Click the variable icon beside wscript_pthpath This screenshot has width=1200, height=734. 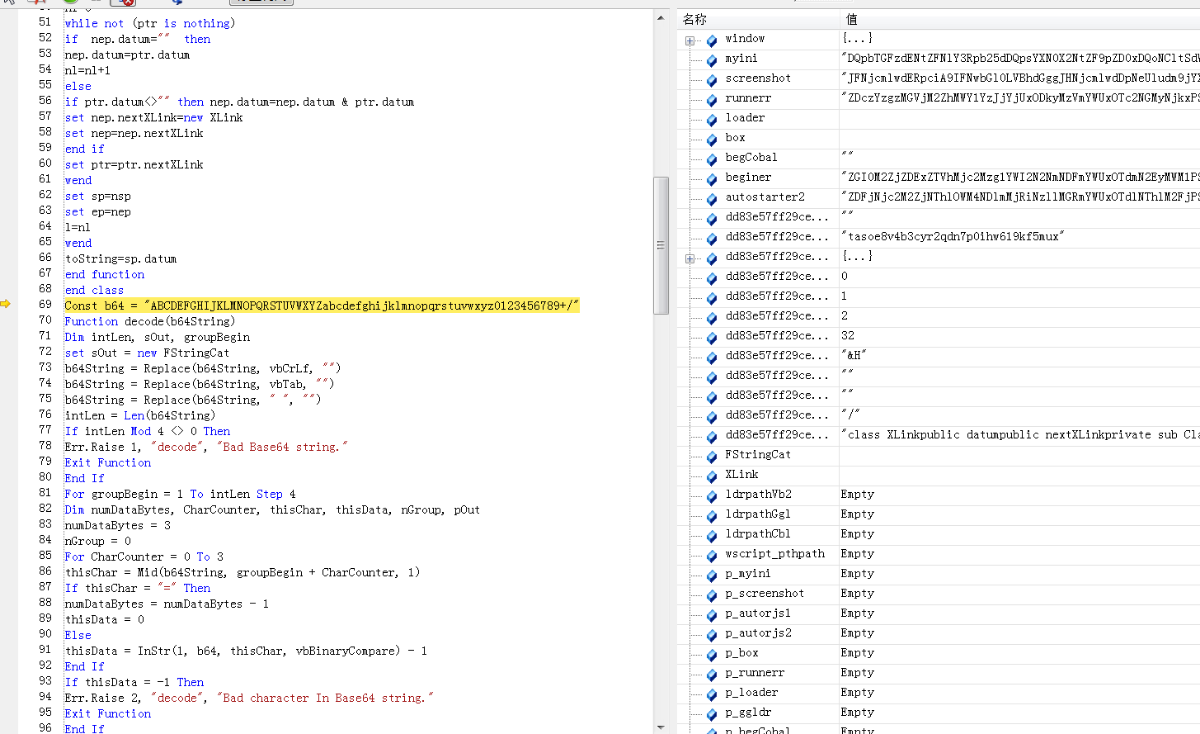712,554
